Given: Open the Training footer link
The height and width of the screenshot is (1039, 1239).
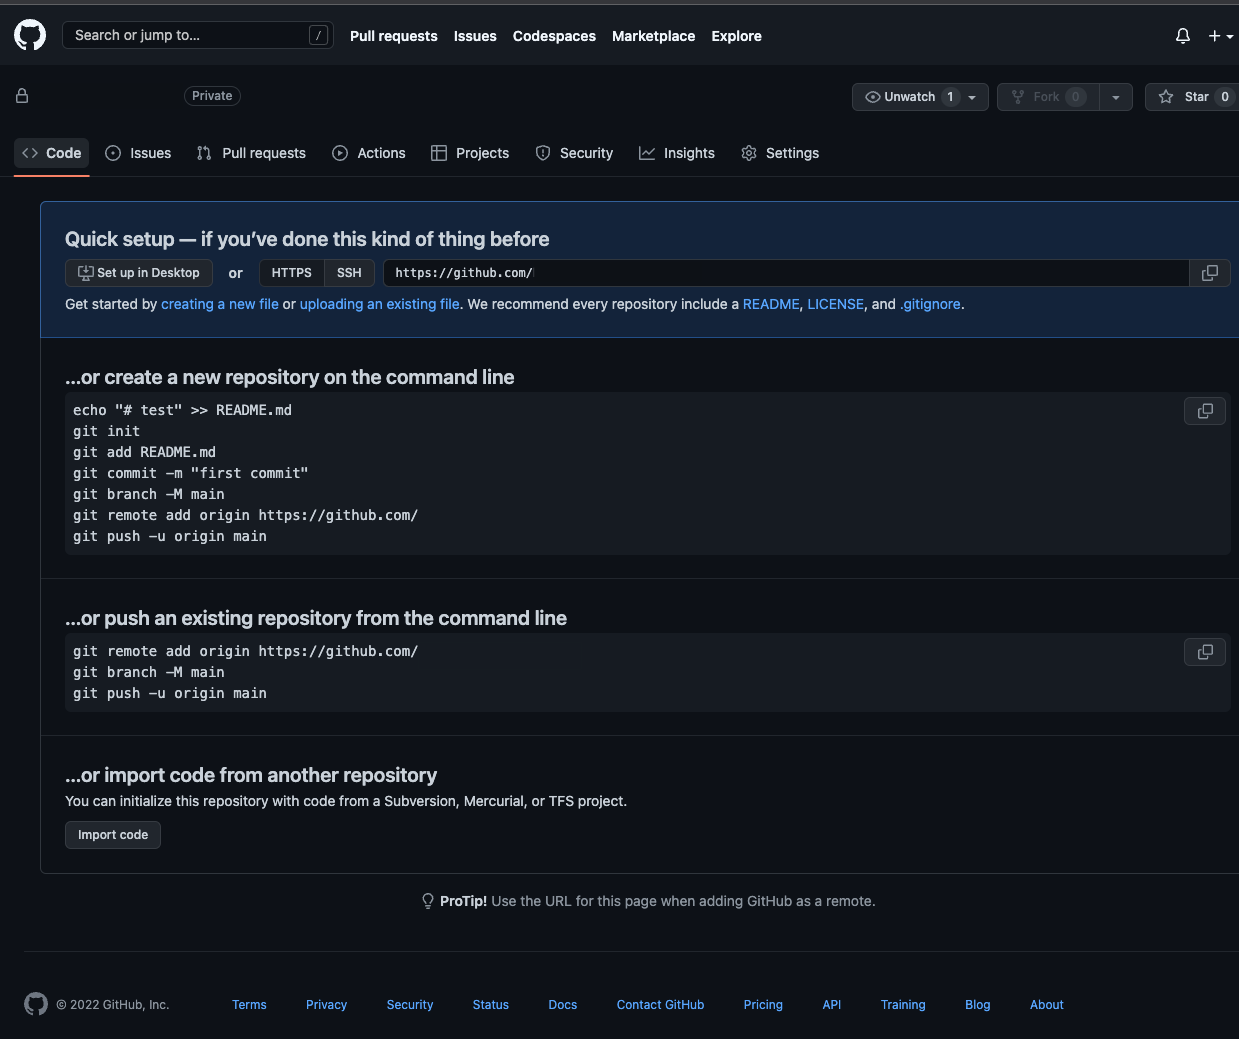Looking at the screenshot, I should click(903, 1005).
